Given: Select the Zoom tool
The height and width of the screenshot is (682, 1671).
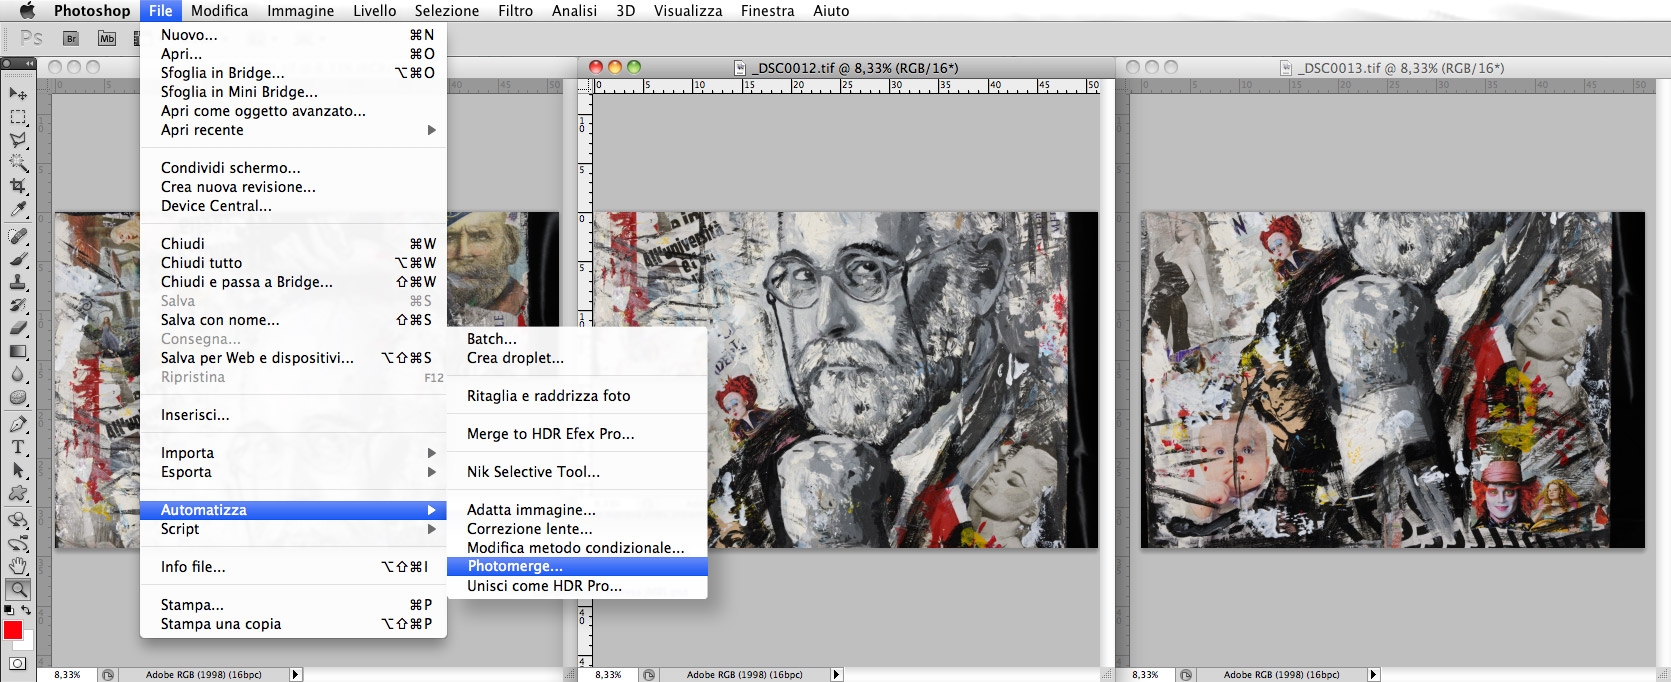Looking at the screenshot, I should coord(18,589).
